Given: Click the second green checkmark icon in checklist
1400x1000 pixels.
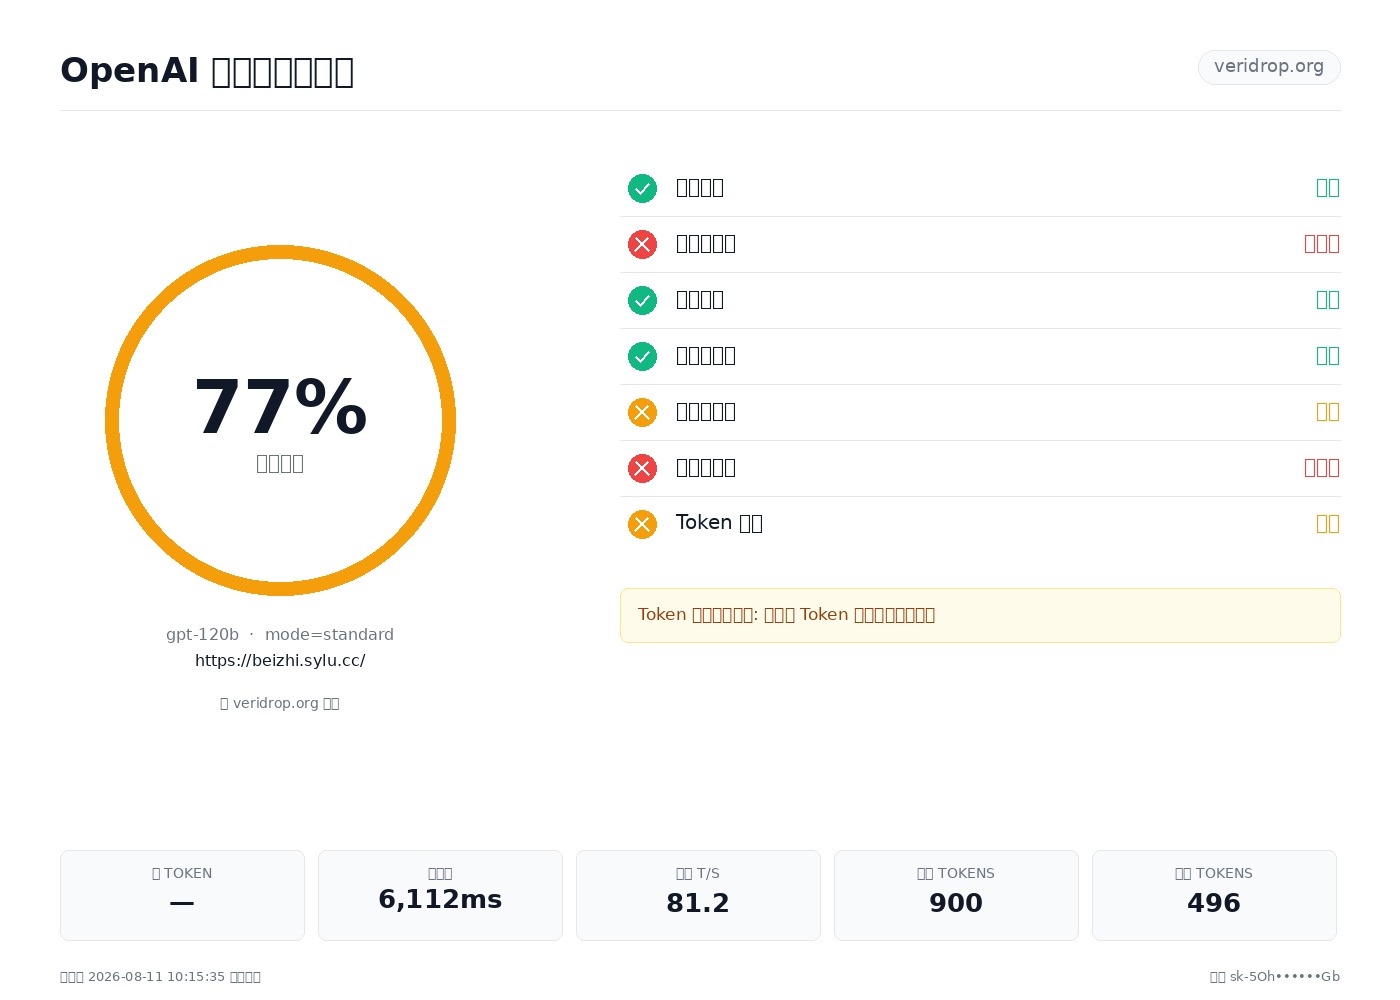Looking at the screenshot, I should 642,300.
